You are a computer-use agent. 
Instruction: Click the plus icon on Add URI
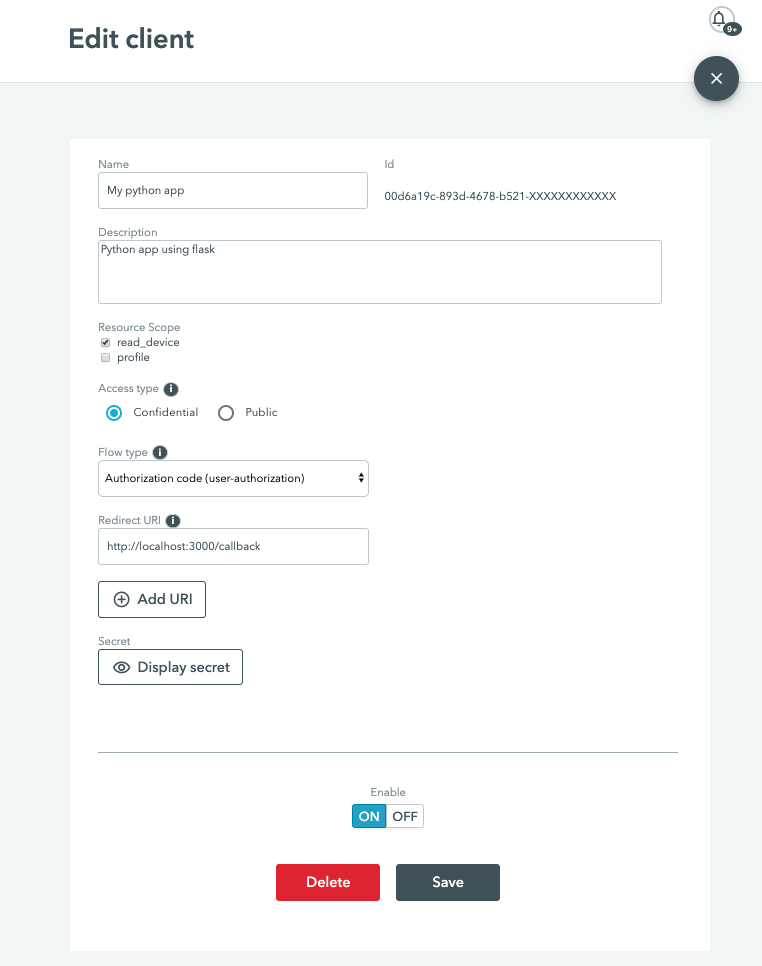(122, 599)
